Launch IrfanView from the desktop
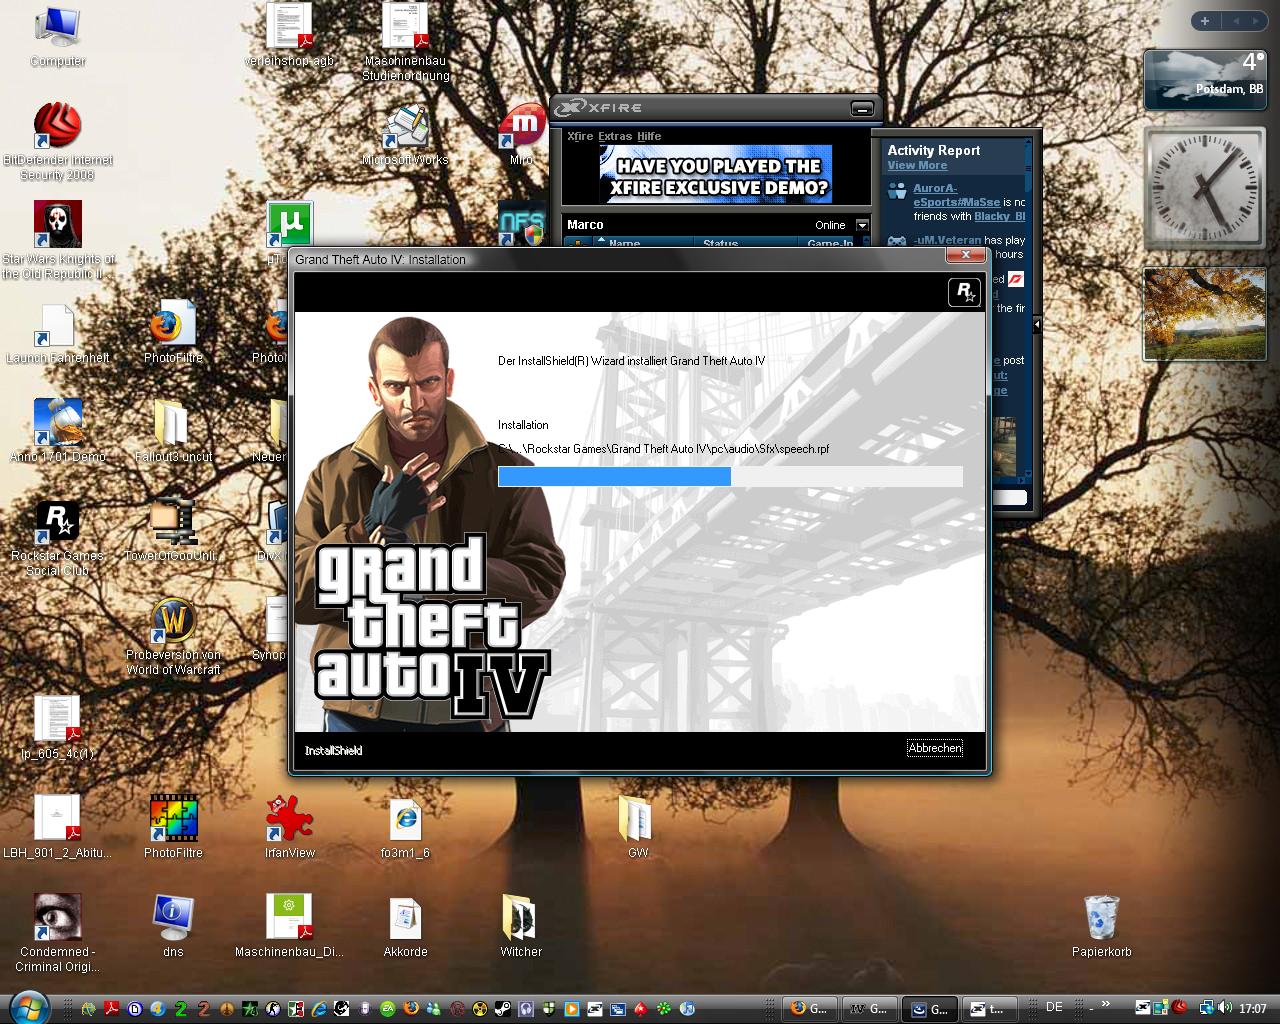 [290, 828]
